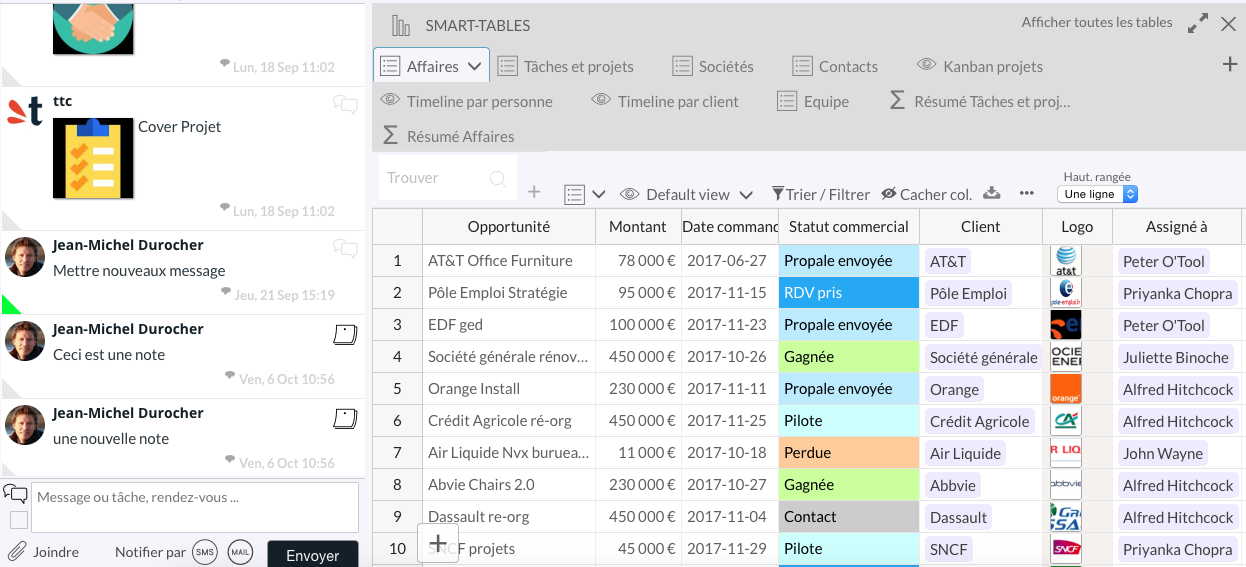This screenshot has height=567, width=1246.
Task: Click magnifier icon in Trouver search box
Action: click(x=498, y=178)
